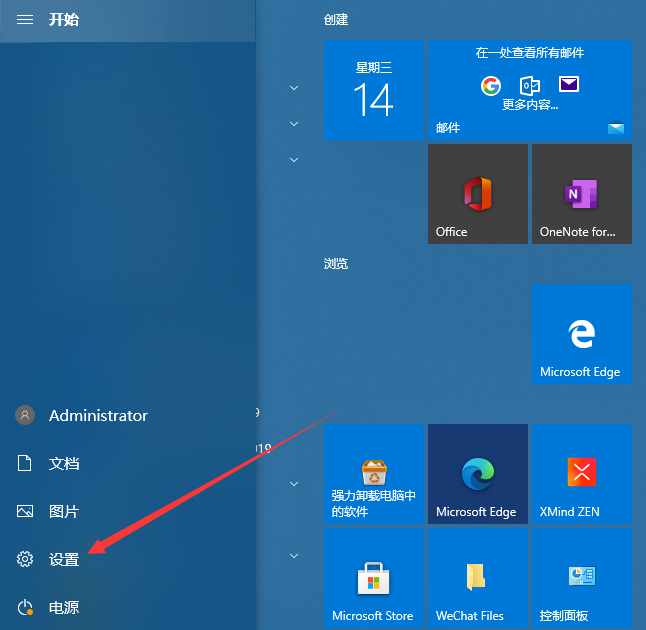Open the Microsoft Store tile
The width and height of the screenshot is (646, 630).
373,577
